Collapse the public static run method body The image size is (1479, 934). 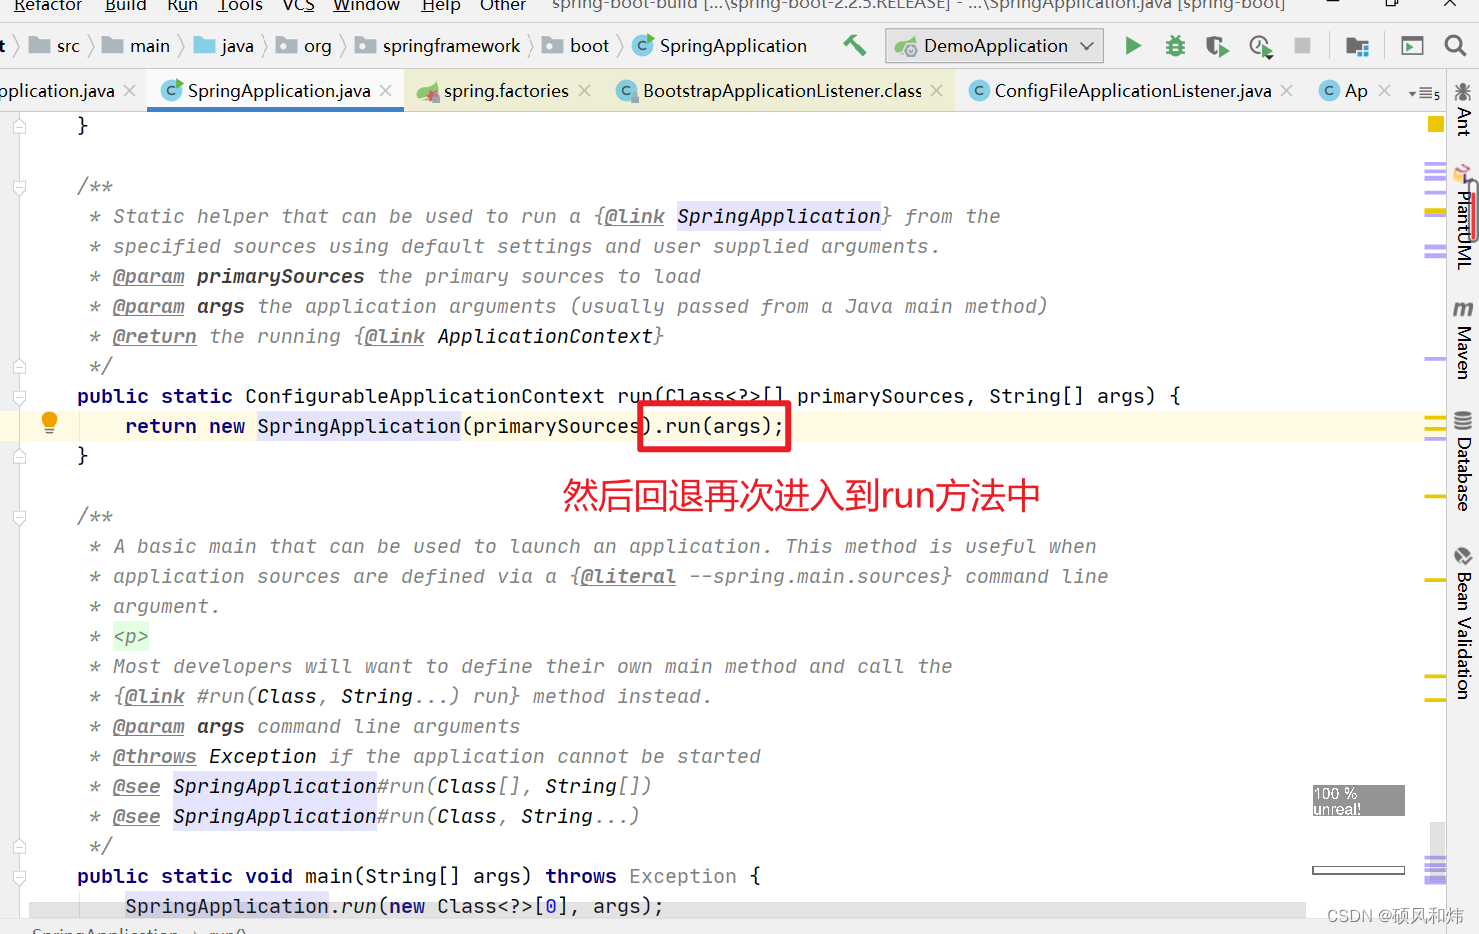pyautogui.click(x=19, y=397)
